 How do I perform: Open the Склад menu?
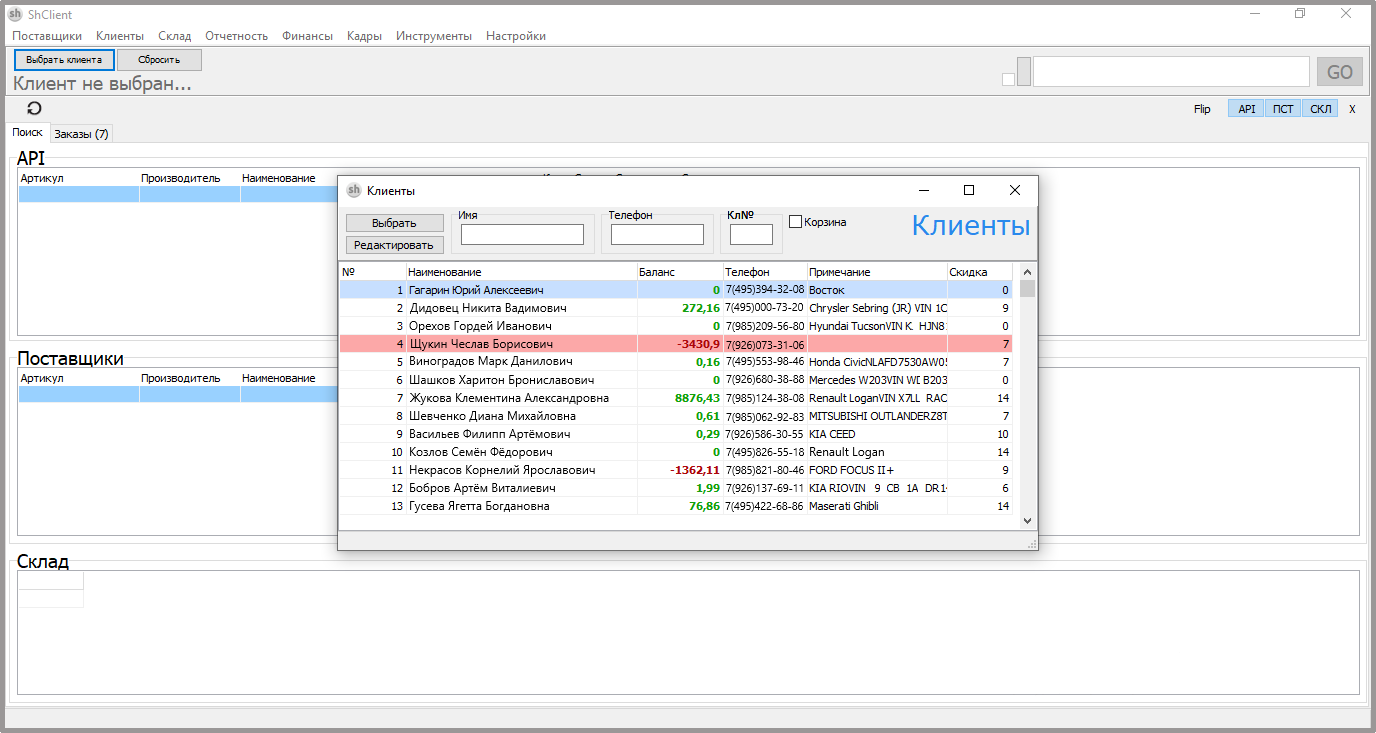[x=175, y=36]
